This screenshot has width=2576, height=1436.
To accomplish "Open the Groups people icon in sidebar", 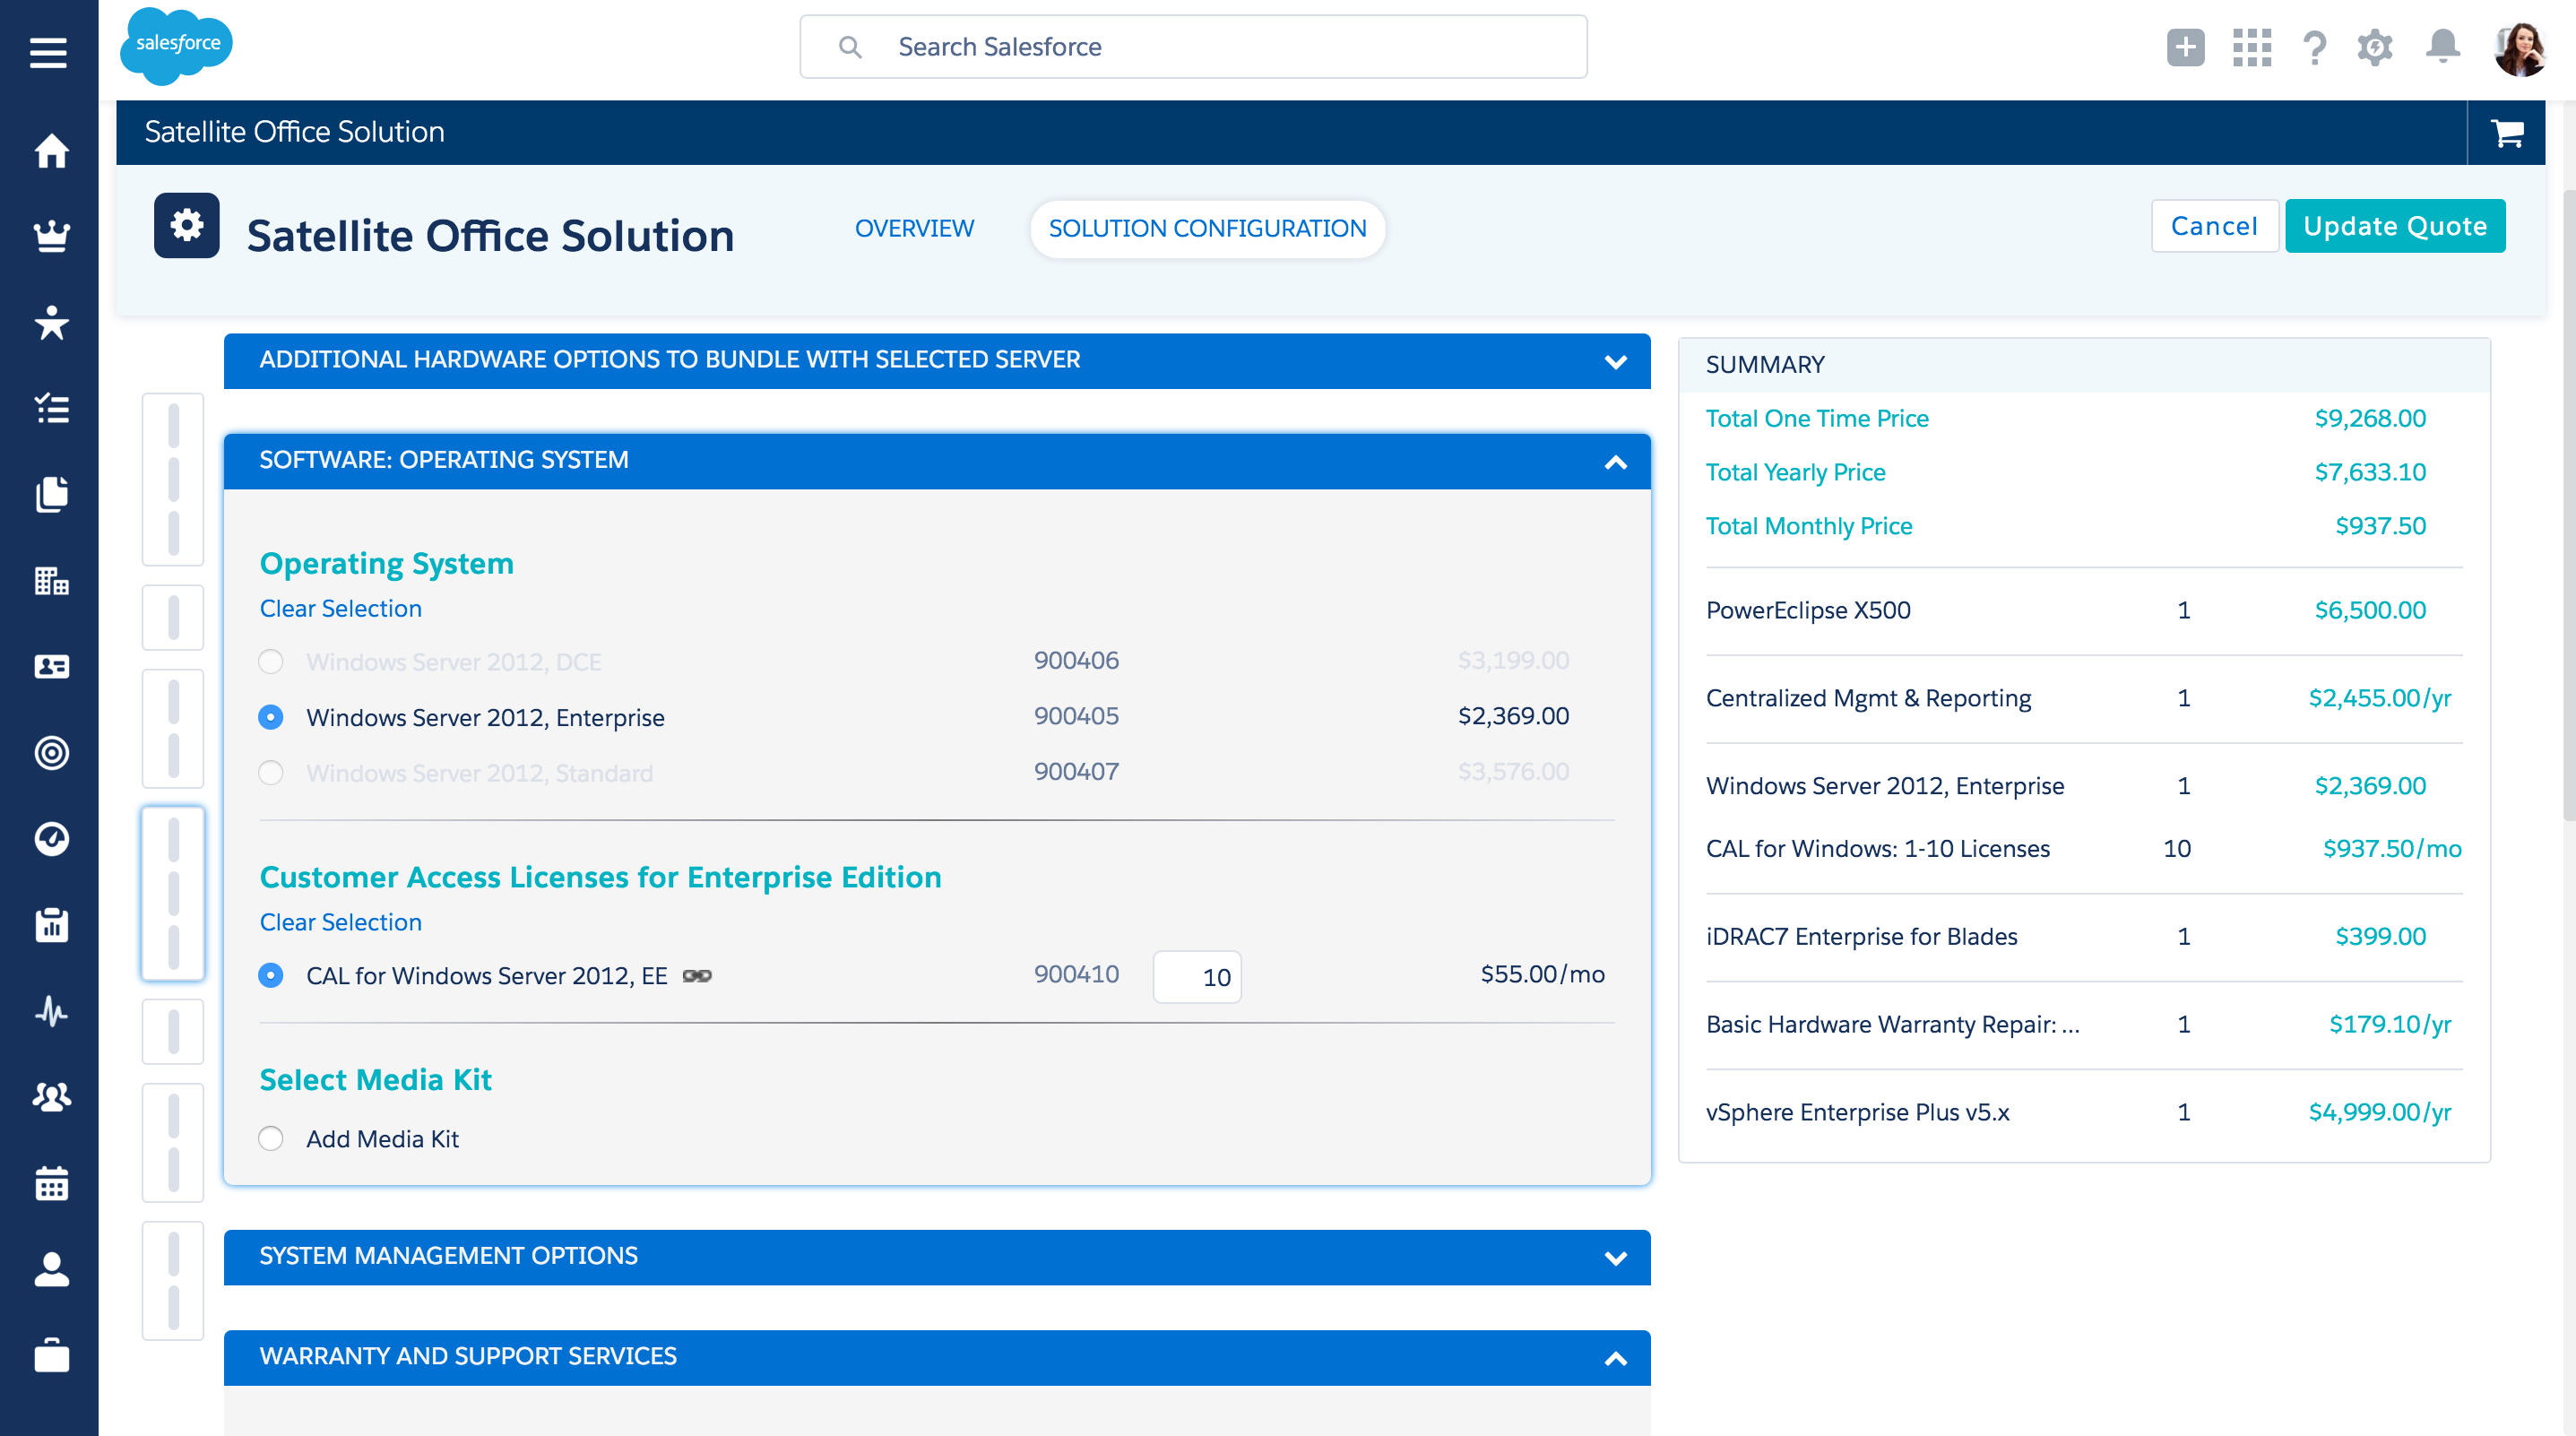I will point(51,1098).
